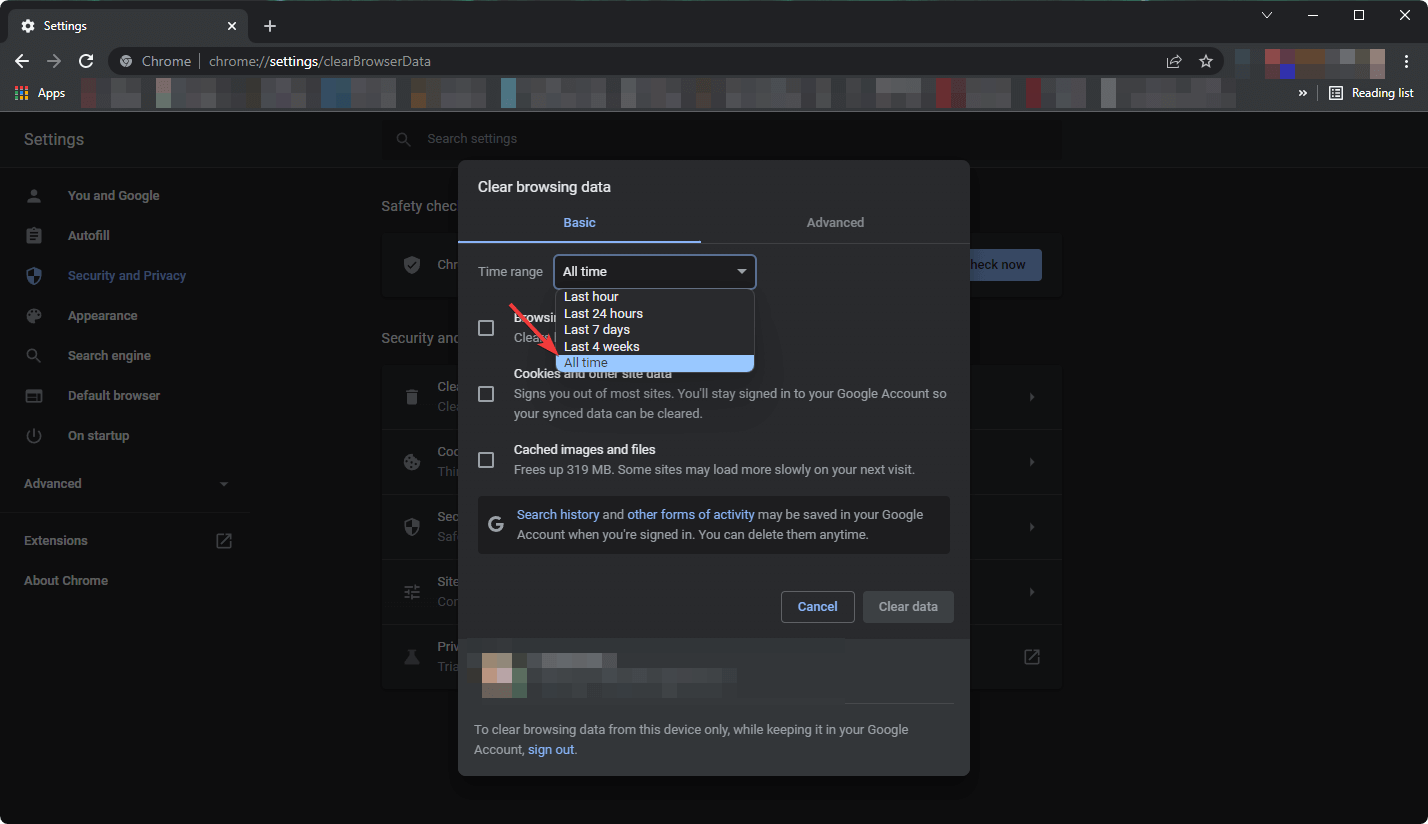Switch to the Advanced tab
This screenshot has height=824, width=1428.
(835, 222)
